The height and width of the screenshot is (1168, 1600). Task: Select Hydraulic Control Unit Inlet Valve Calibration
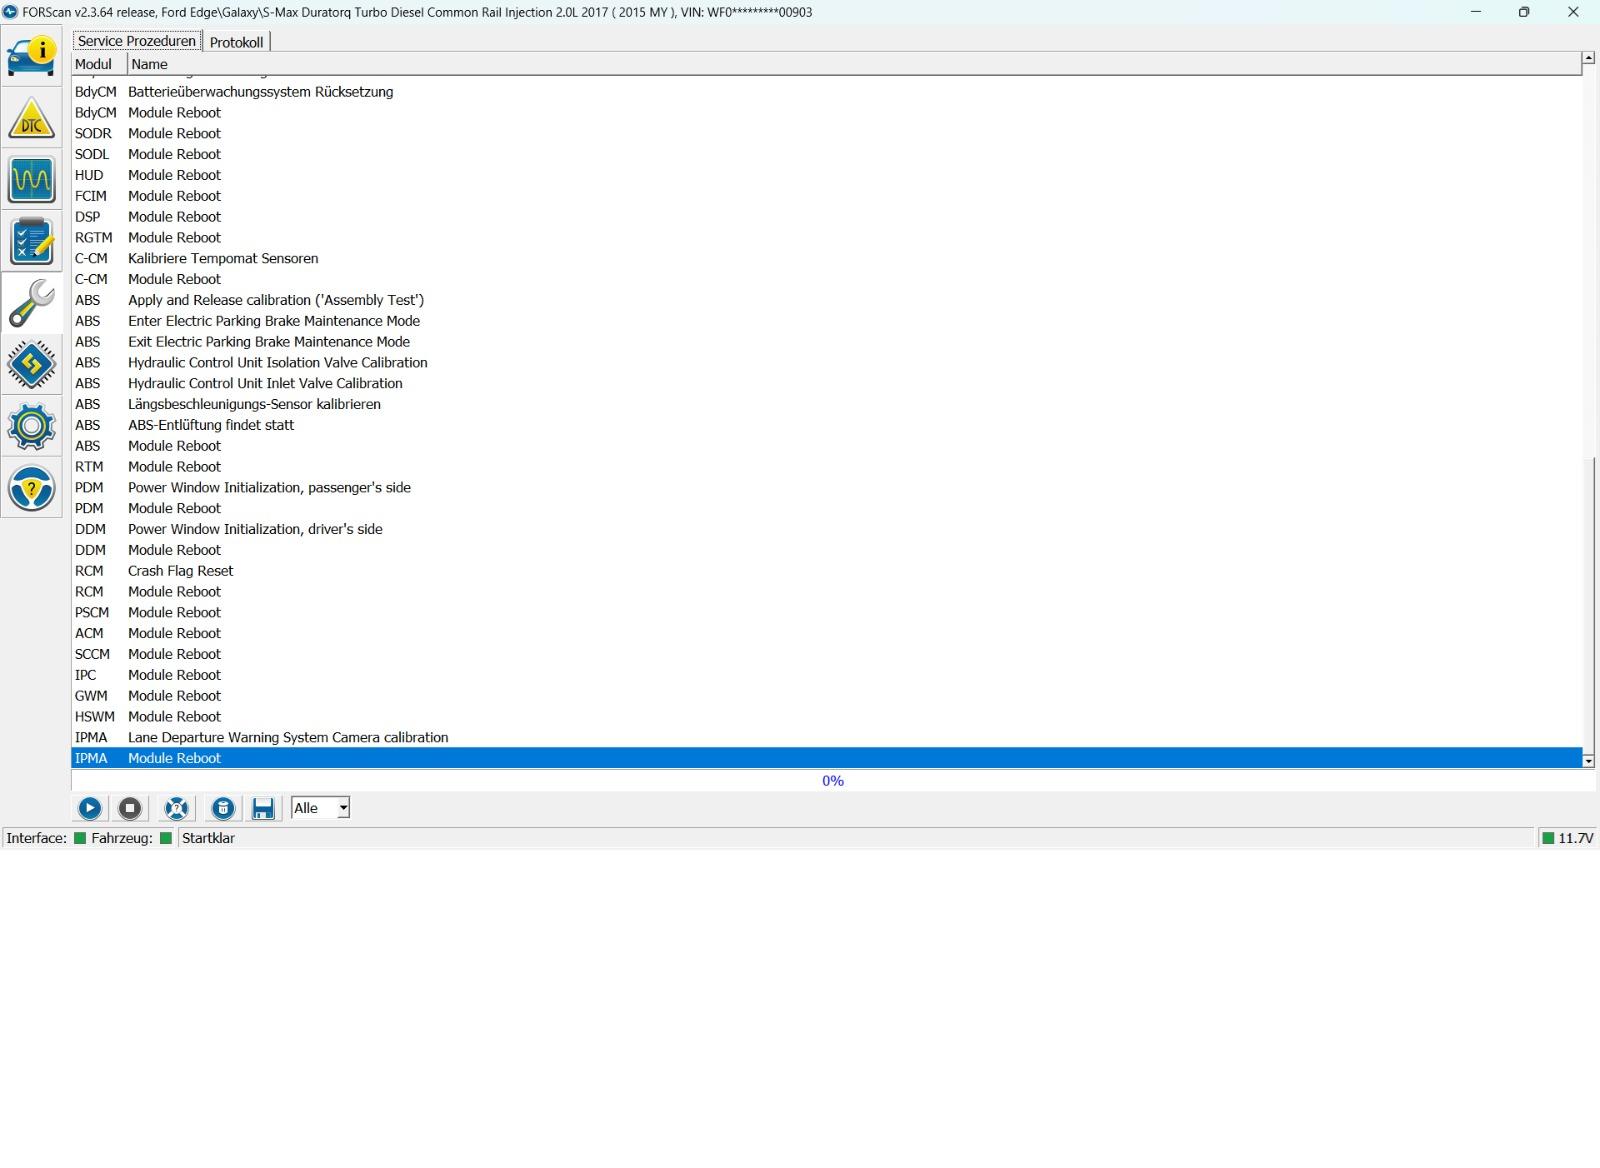point(827,383)
